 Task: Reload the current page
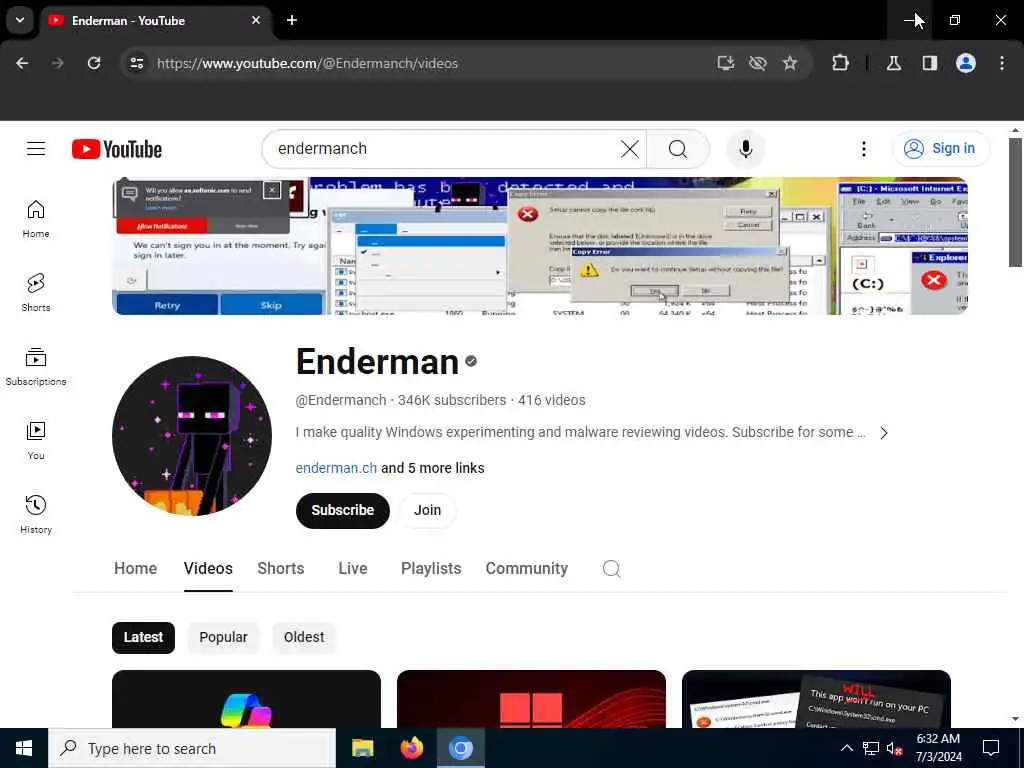(x=94, y=63)
